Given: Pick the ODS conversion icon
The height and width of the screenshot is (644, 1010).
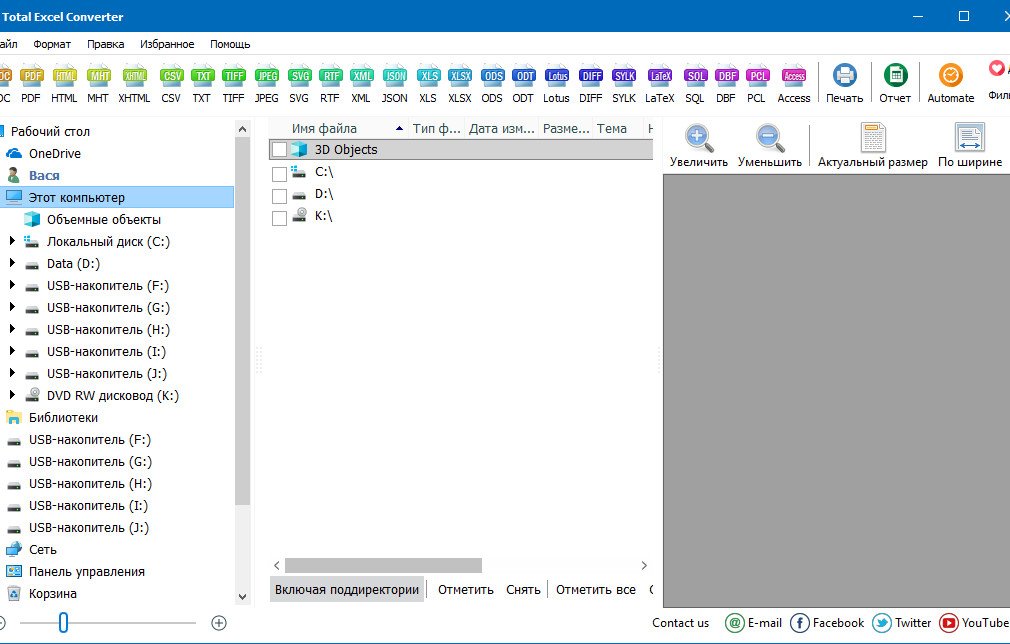Looking at the screenshot, I should click(x=492, y=84).
